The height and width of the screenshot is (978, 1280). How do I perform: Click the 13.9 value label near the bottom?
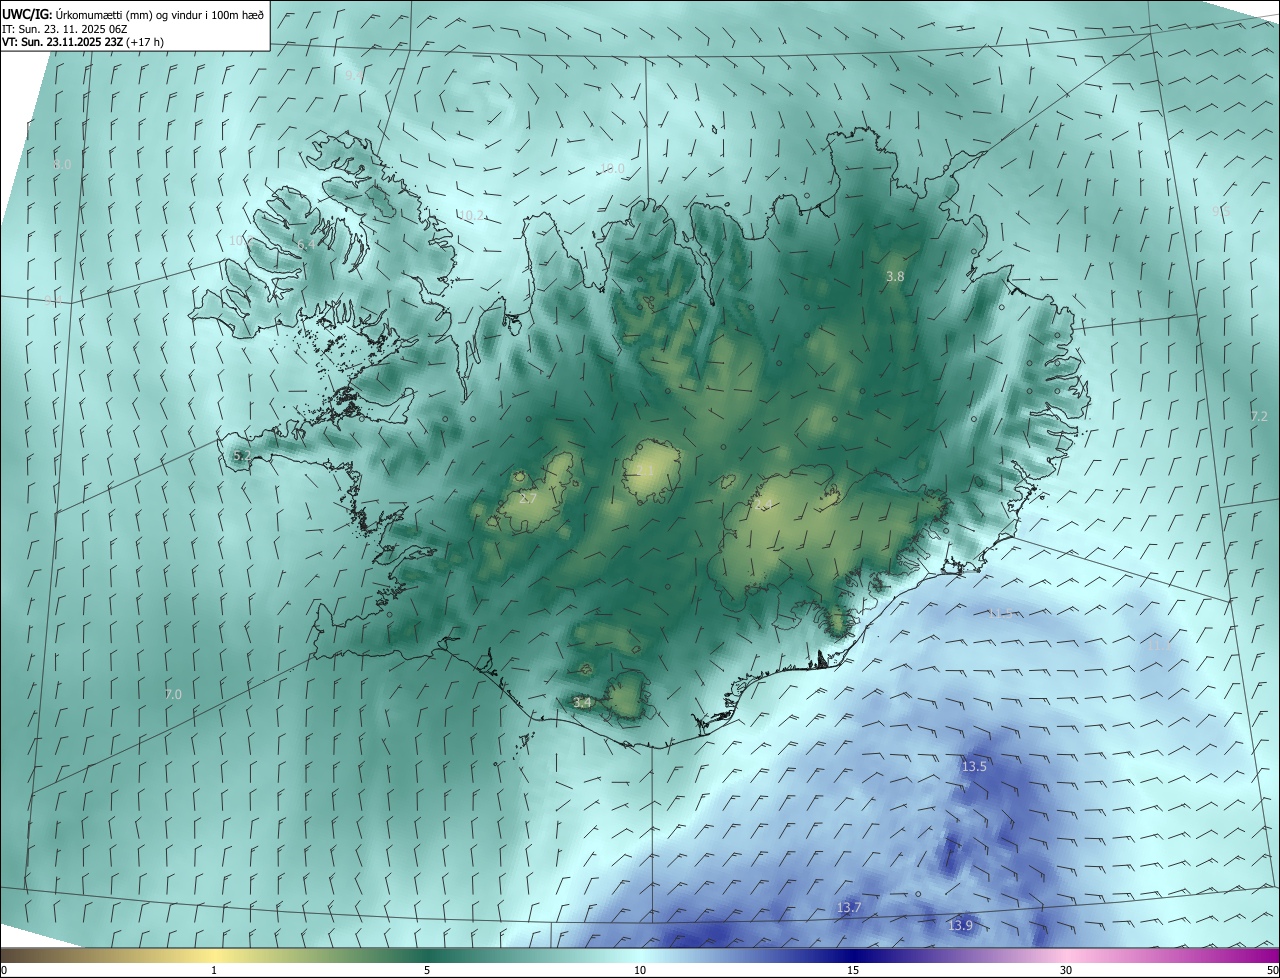point(960,926)
